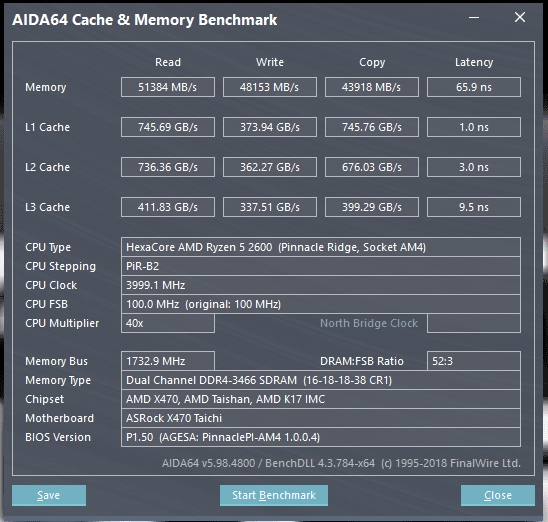Click the CPU Clock label
Screen dimensions: 548x522
[51, 285]
